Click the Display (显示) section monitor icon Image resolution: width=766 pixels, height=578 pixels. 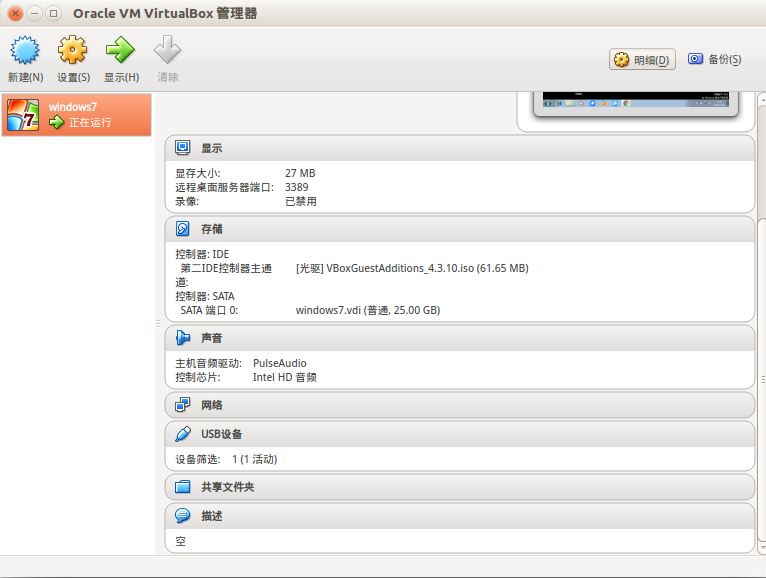(x=183, y=148)
